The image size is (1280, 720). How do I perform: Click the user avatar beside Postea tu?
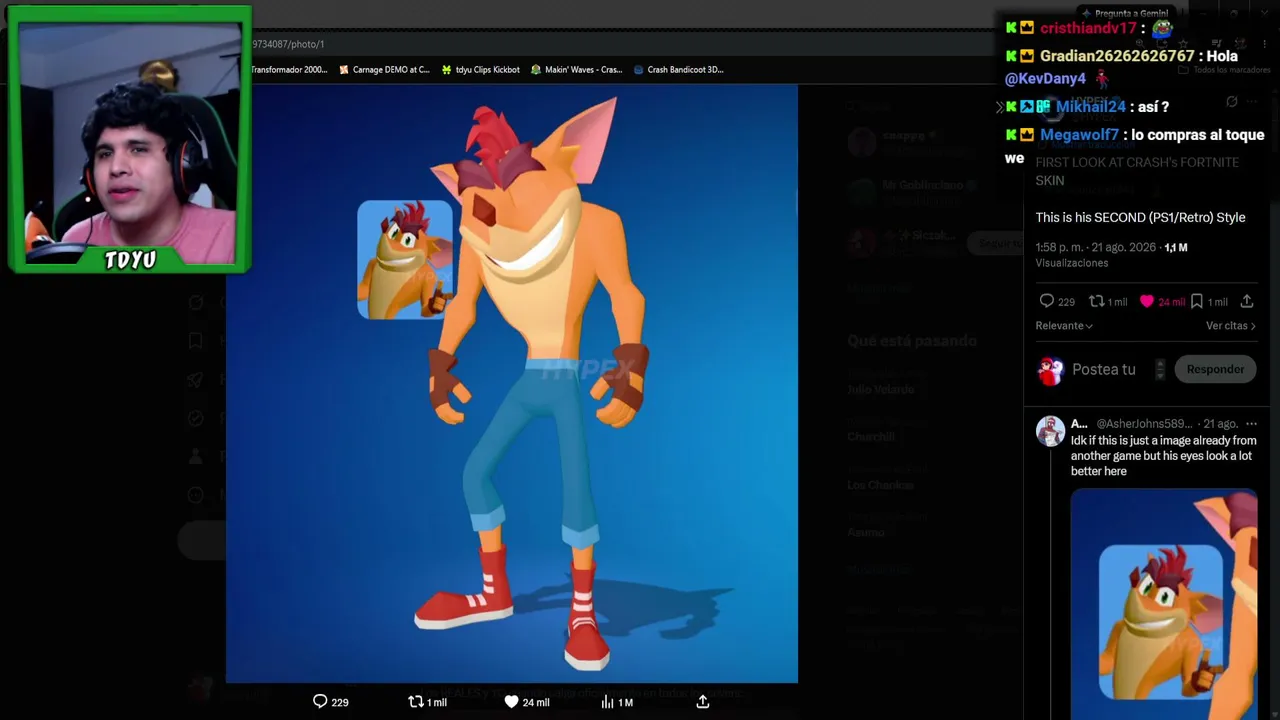click(x=1050, y=371)
